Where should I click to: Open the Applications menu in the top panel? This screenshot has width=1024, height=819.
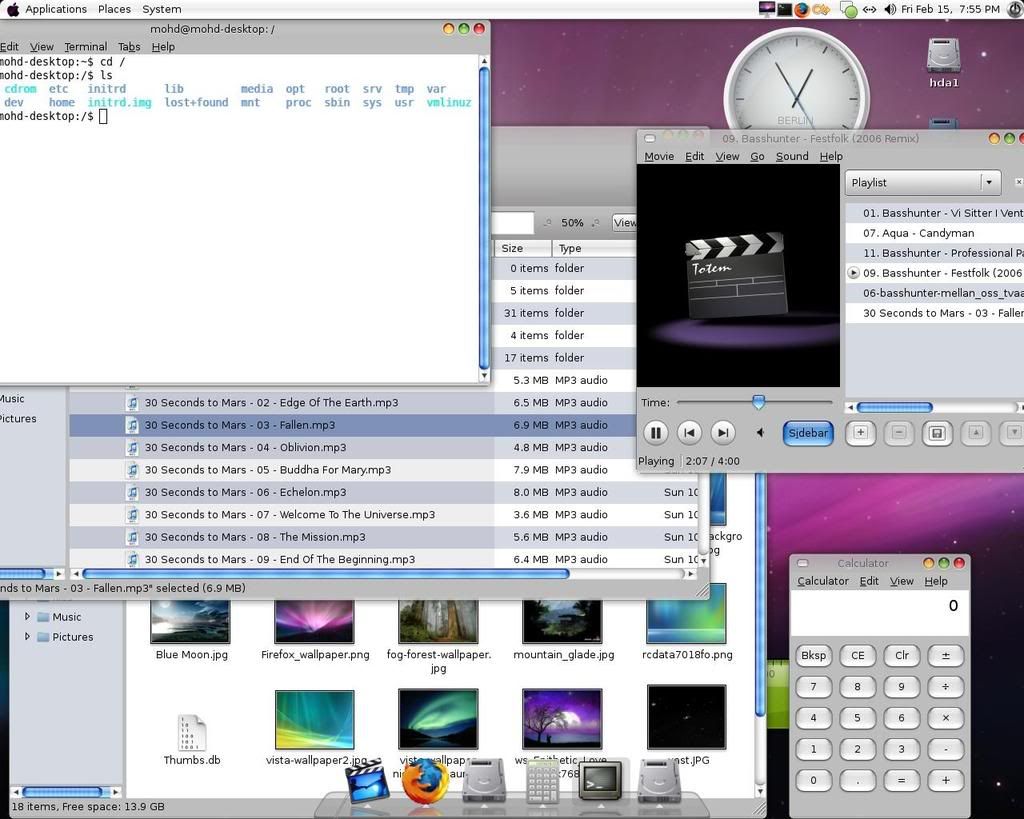56,9
